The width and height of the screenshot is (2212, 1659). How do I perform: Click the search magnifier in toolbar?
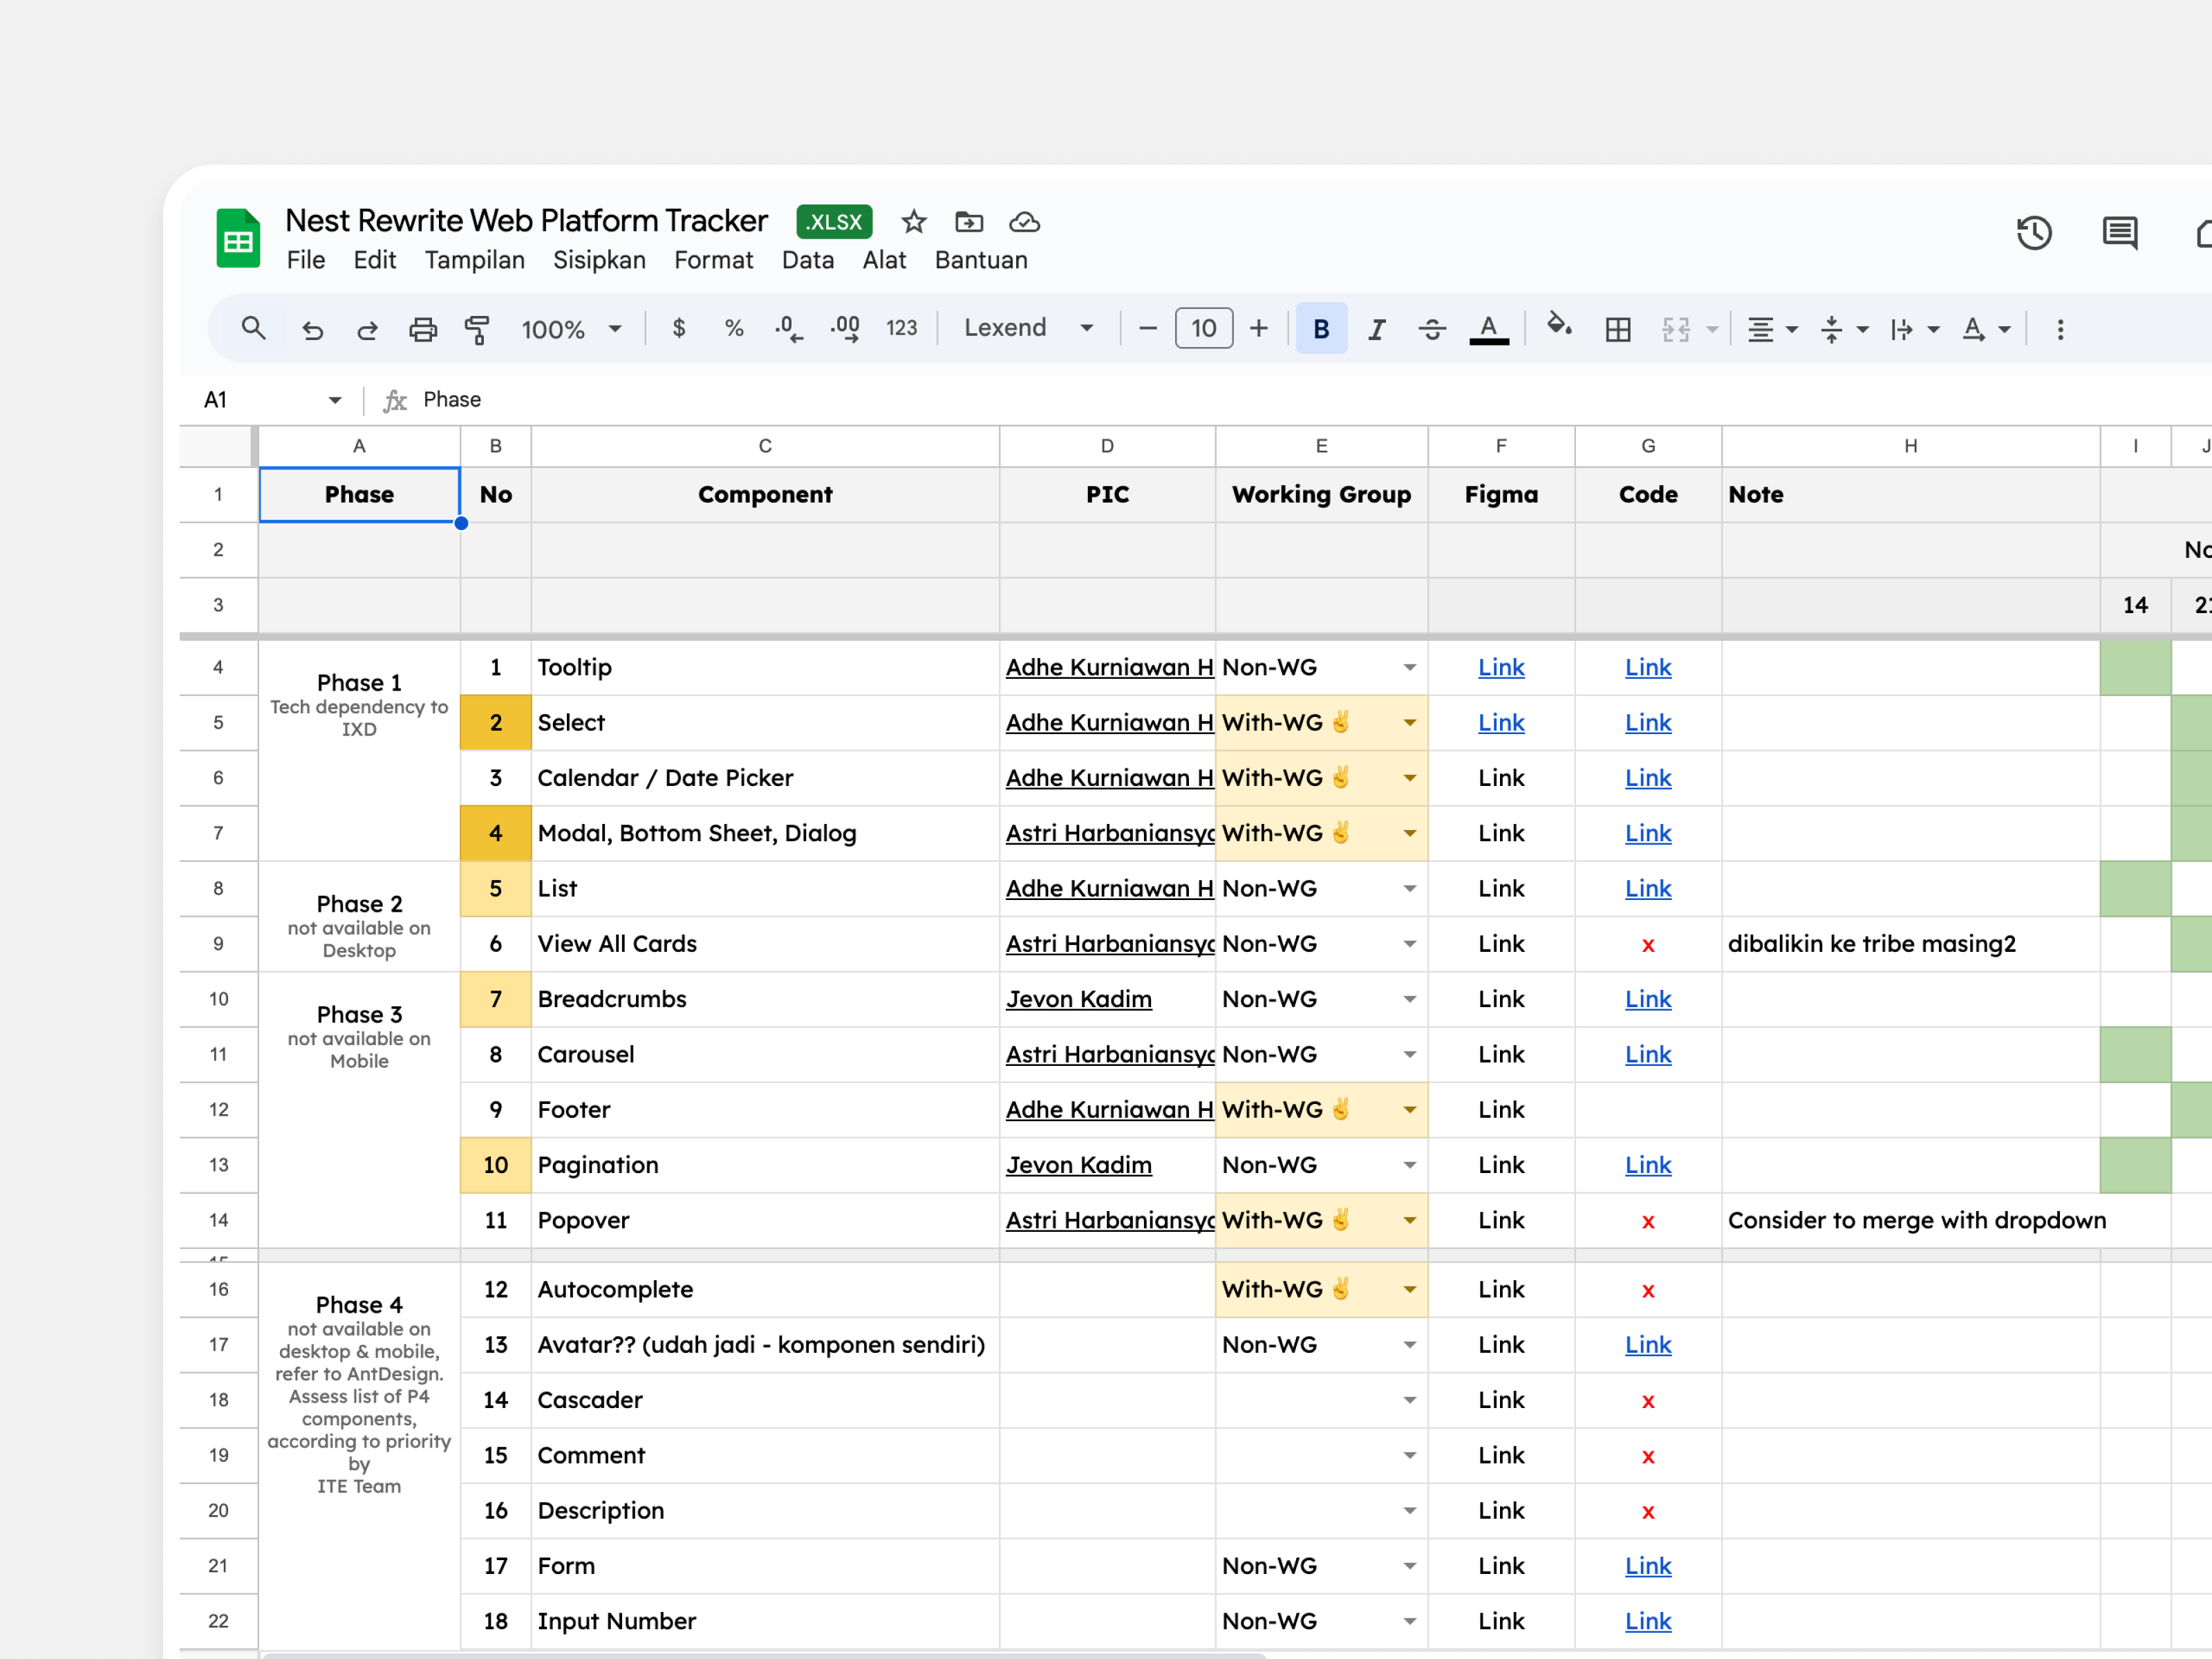click(253, 328)
